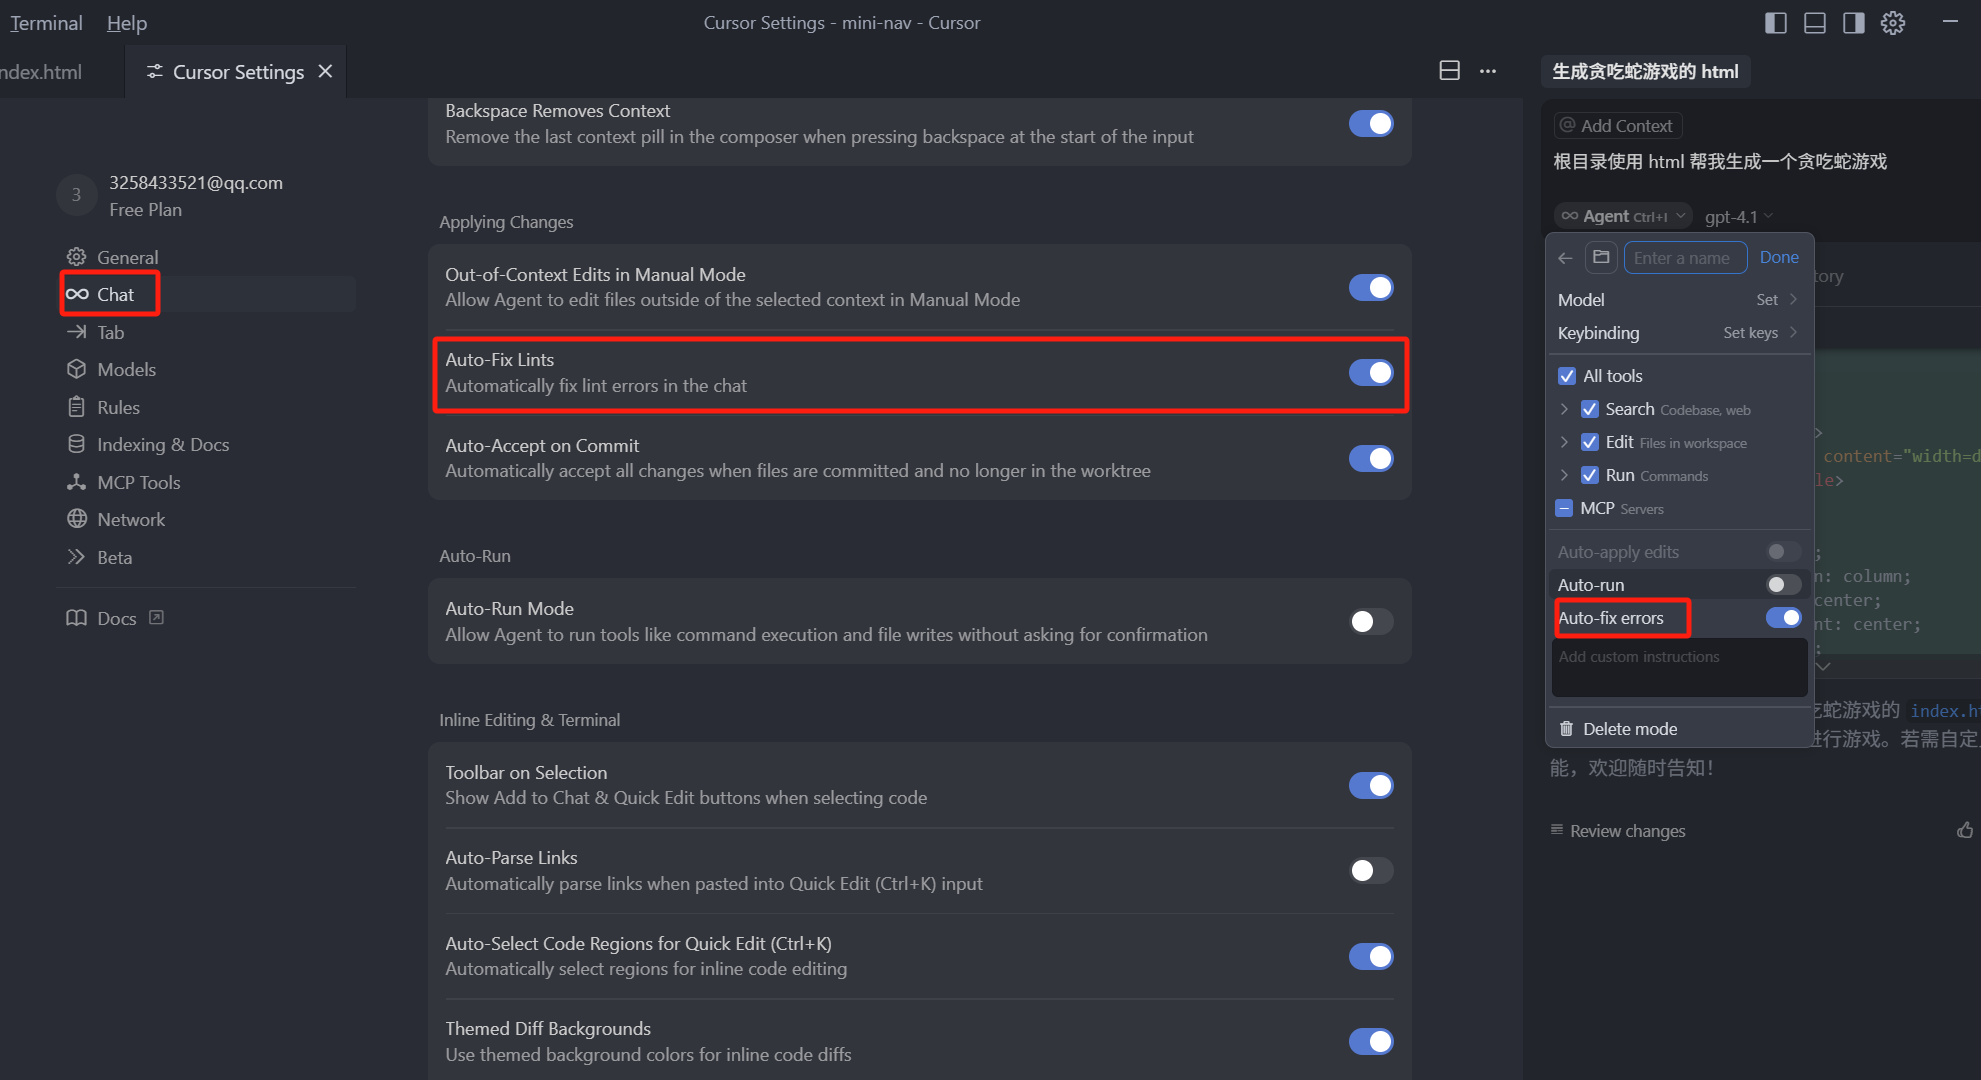
Task: Click General gear icon in sidebar
Action: (76, 257)
